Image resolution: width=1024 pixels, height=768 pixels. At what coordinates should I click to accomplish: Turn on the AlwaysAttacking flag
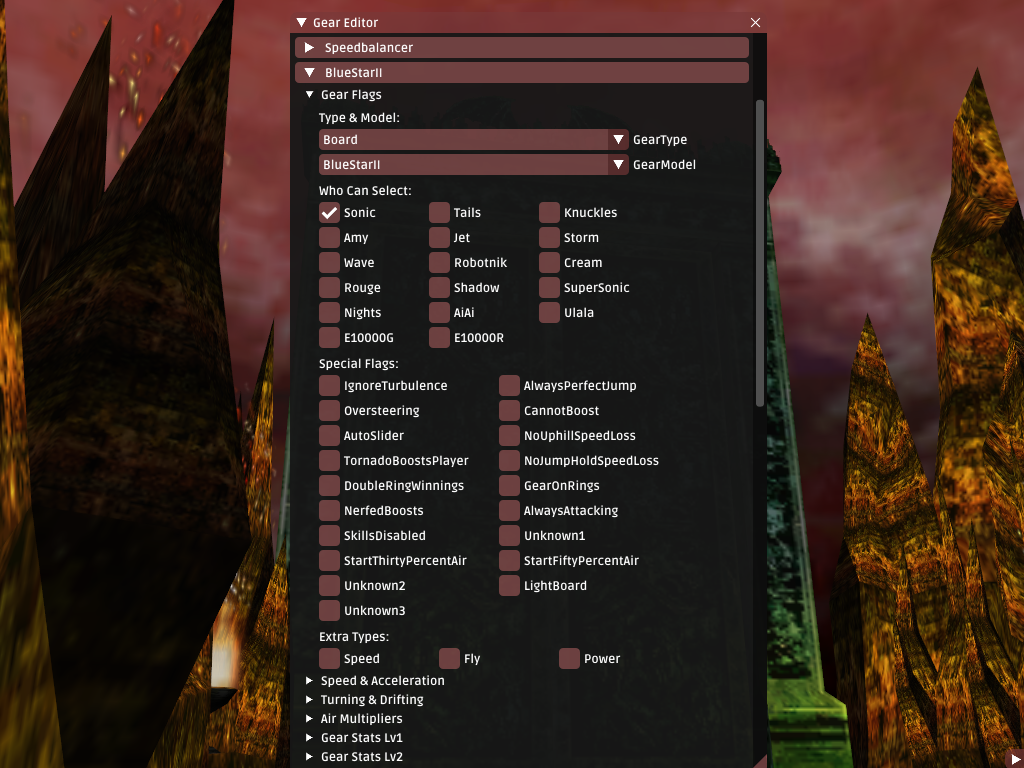(x=509, y=511)
